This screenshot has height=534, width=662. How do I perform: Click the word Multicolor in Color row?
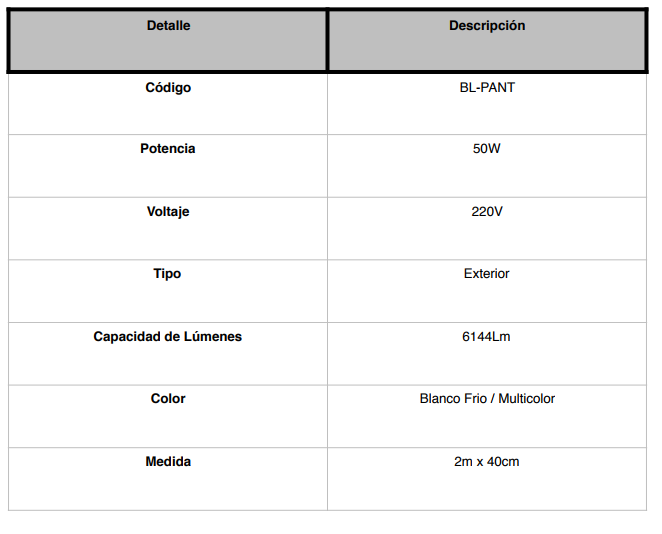pyautogui.click(x=526, y=398)
